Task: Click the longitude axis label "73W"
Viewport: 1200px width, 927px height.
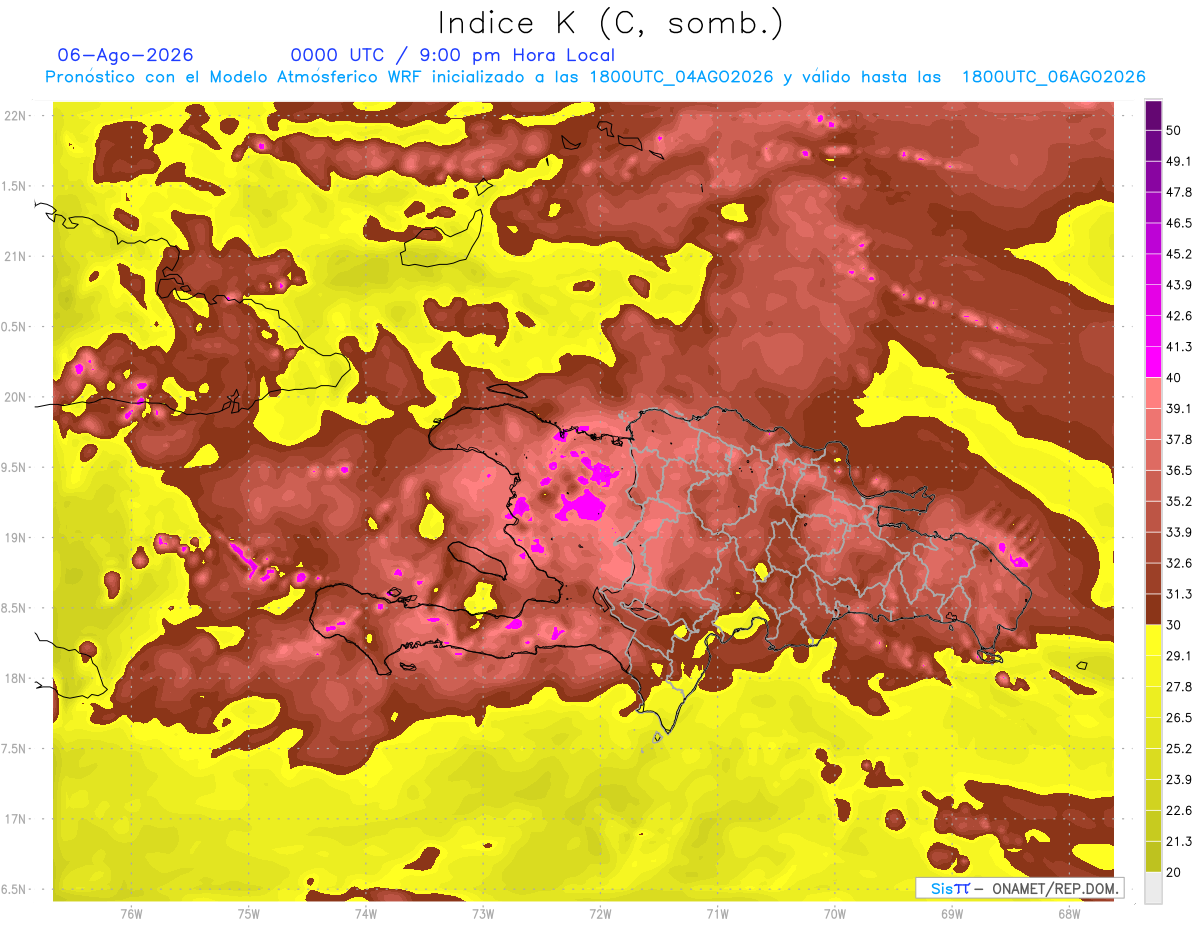Action: coord(483,913)
